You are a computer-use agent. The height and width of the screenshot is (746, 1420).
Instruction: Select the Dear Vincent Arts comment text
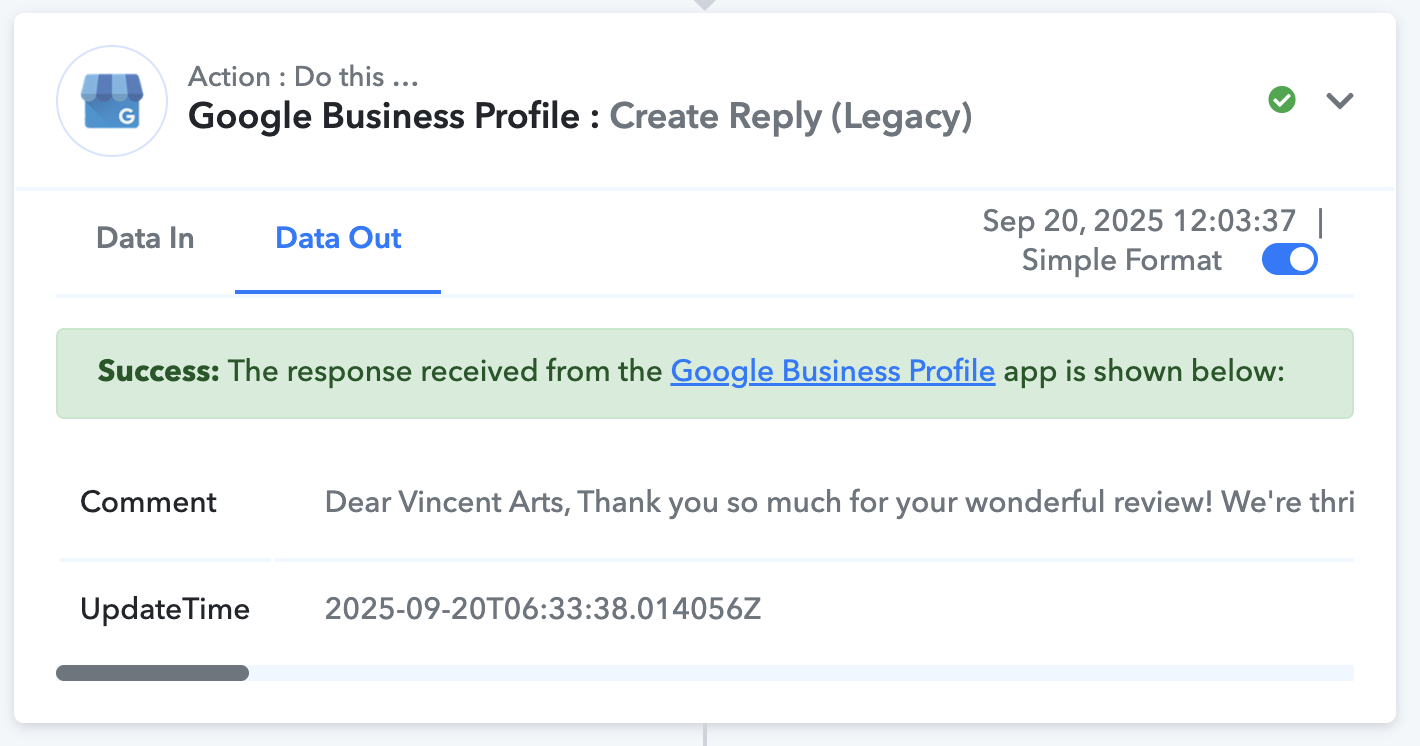coord(839,501)
